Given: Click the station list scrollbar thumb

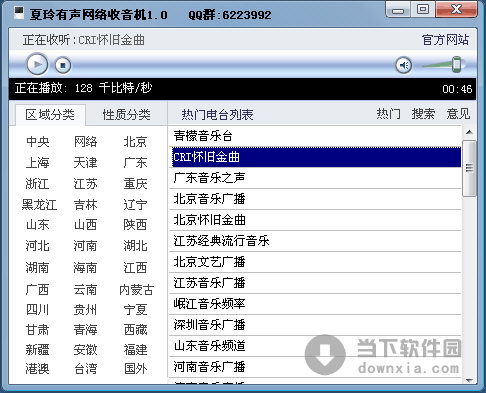Looking at the screenshot, I should 469,168.
